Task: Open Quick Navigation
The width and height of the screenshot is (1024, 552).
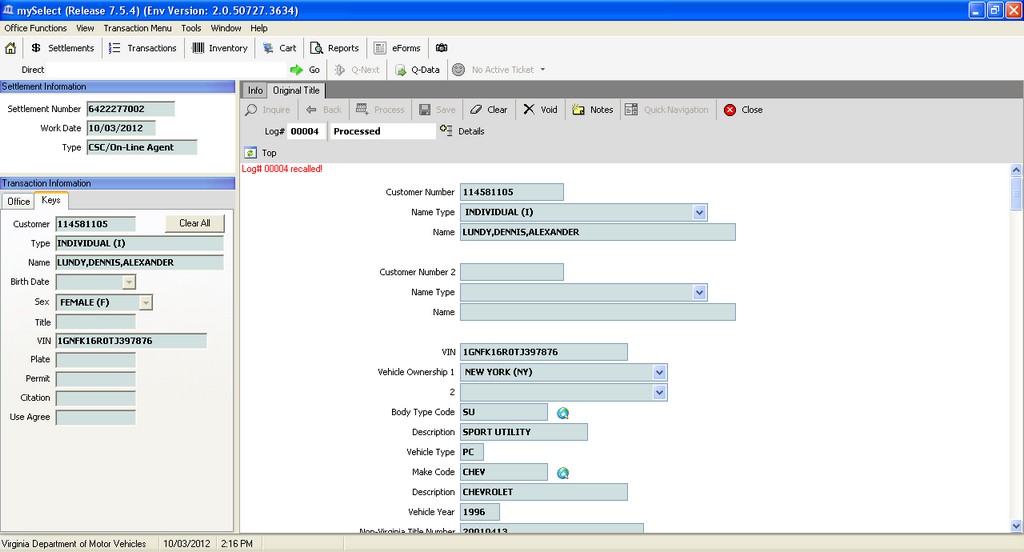Action: click(666, 110)
